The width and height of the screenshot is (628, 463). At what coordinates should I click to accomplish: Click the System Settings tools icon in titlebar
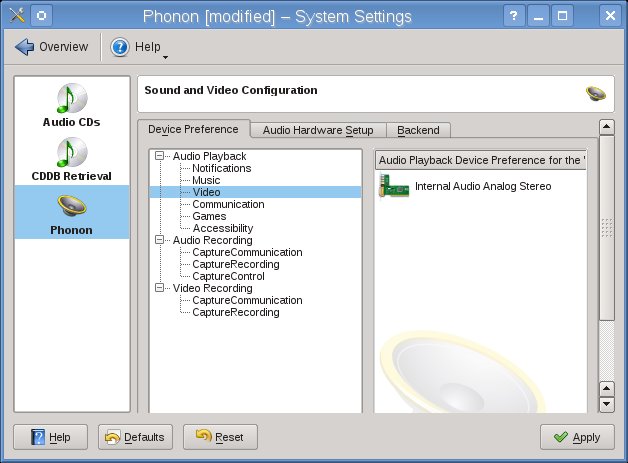pos(16,16)
